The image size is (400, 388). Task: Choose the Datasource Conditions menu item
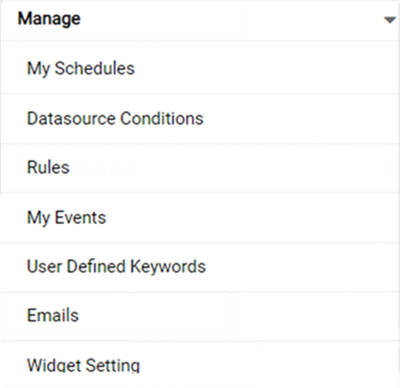[200, 118]
